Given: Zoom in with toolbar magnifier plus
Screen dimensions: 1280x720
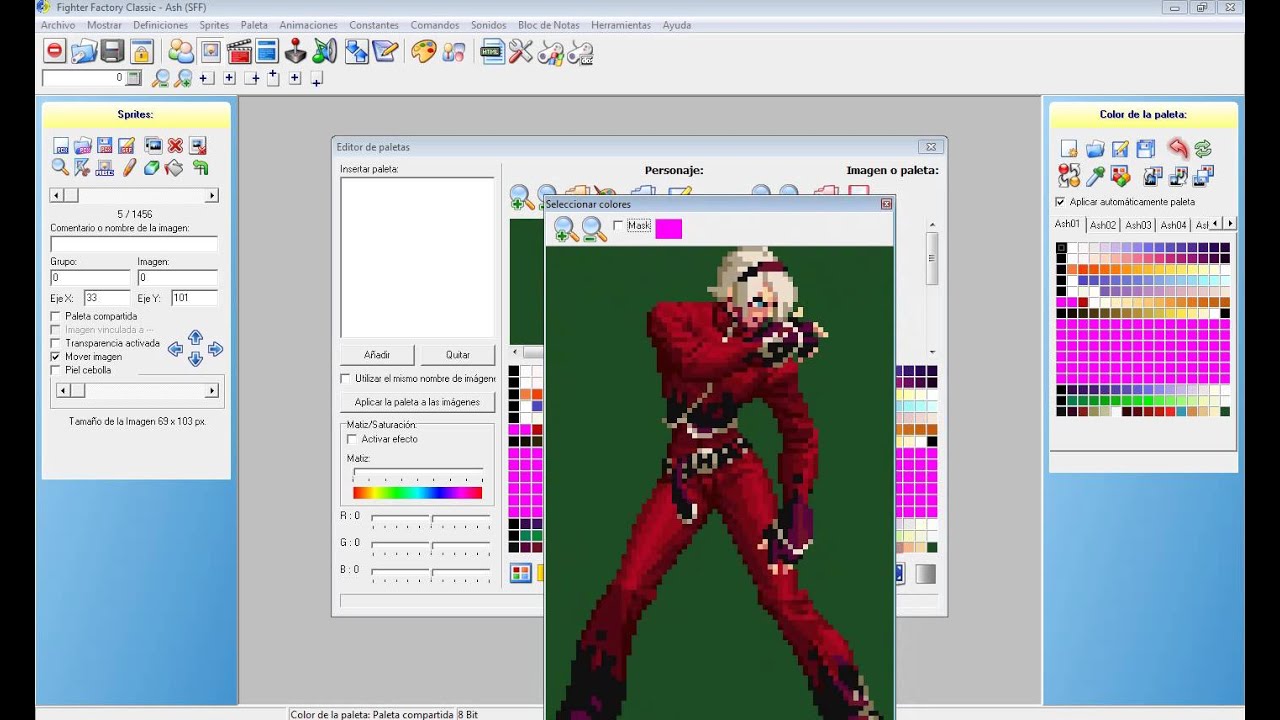Looking at the screenshot, I should (x=183, y=78).
